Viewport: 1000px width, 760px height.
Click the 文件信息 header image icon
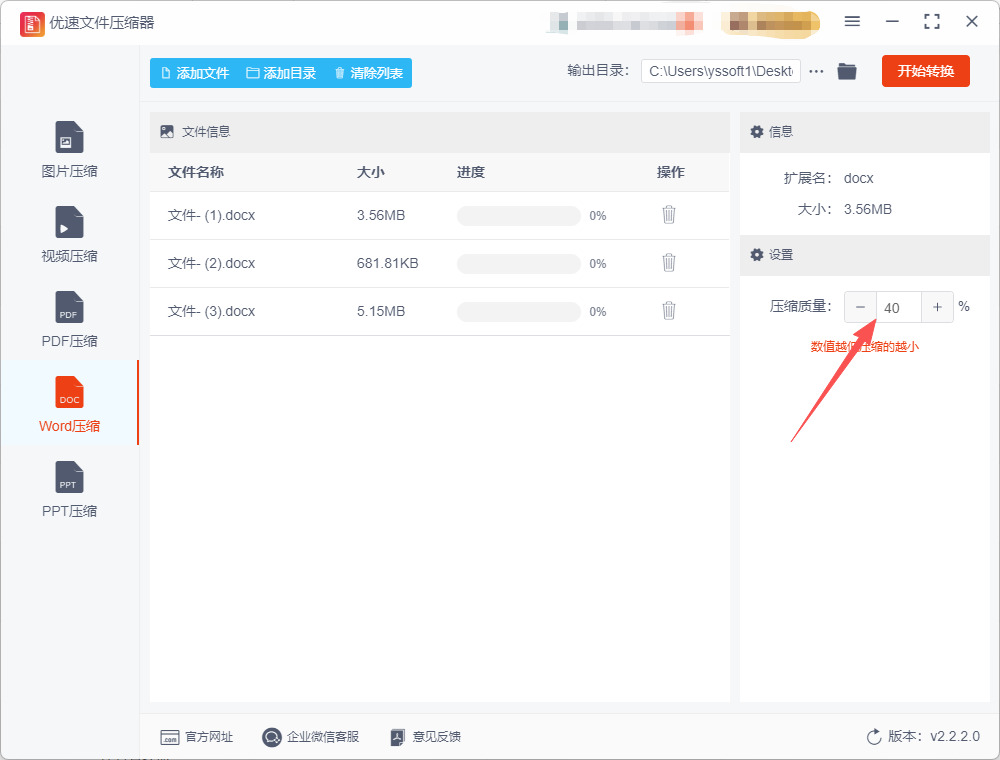tap(167, 132)
